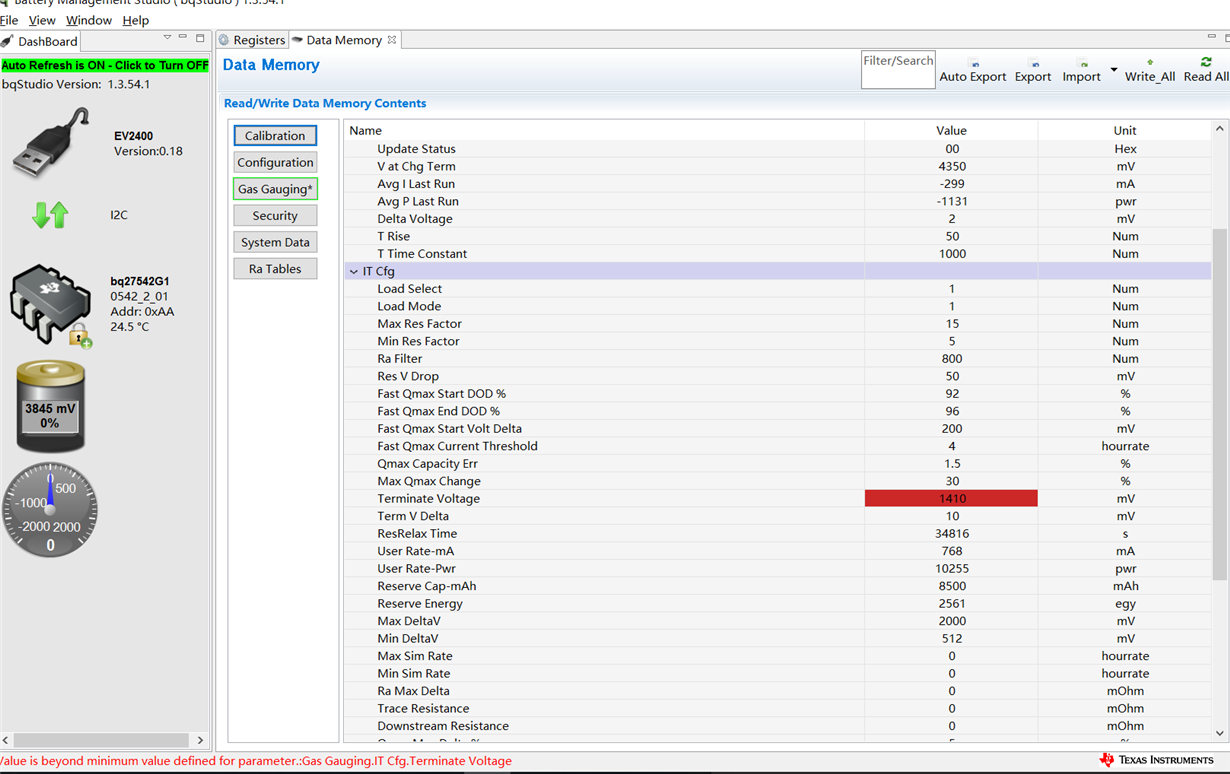
Task: Open the Gas Gauging category
Action: click(275, 189)
